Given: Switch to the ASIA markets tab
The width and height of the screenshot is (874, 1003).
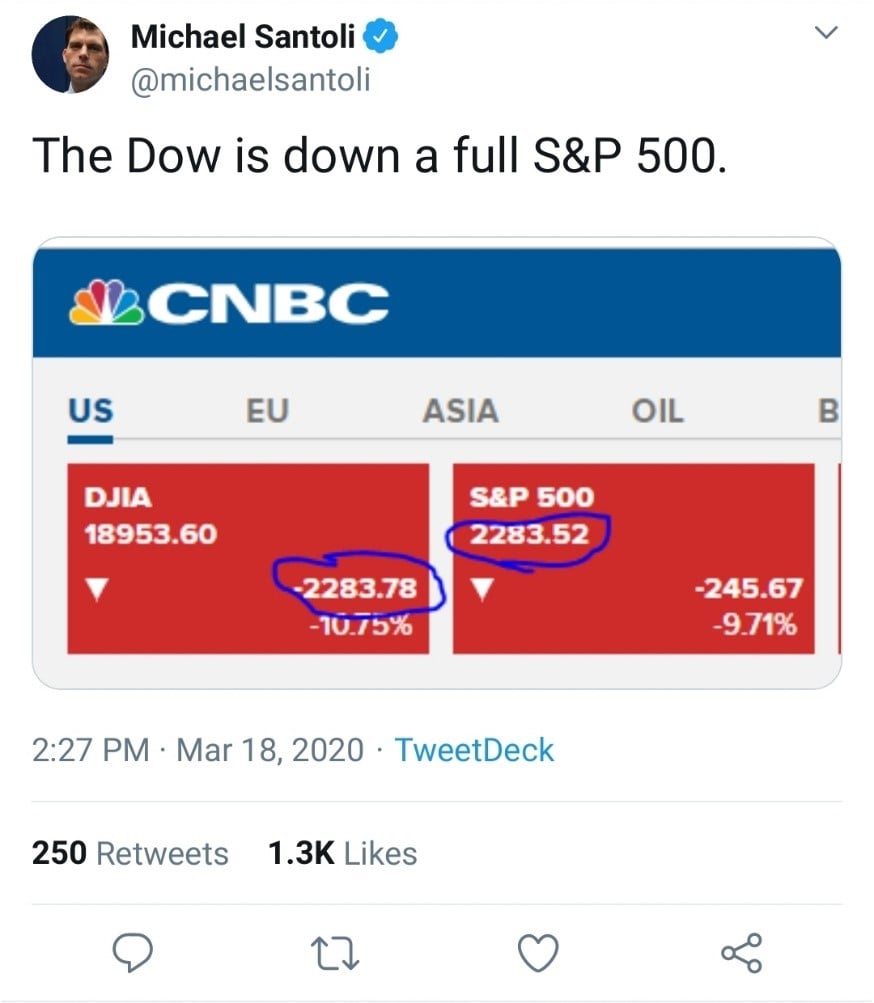Looking at the screenshot, I should coord(460,411).
